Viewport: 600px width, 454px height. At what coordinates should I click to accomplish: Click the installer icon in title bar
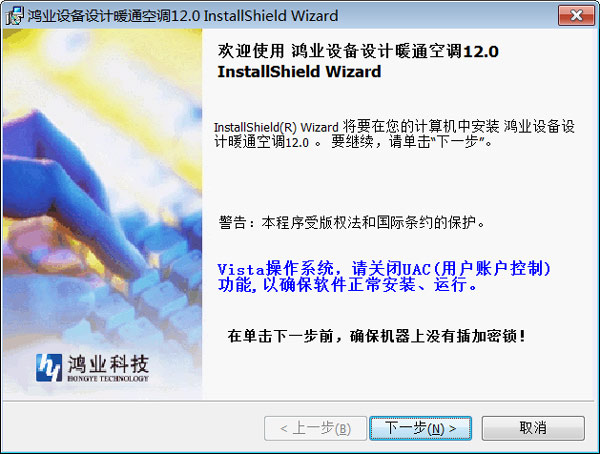(x=15, y=16)
